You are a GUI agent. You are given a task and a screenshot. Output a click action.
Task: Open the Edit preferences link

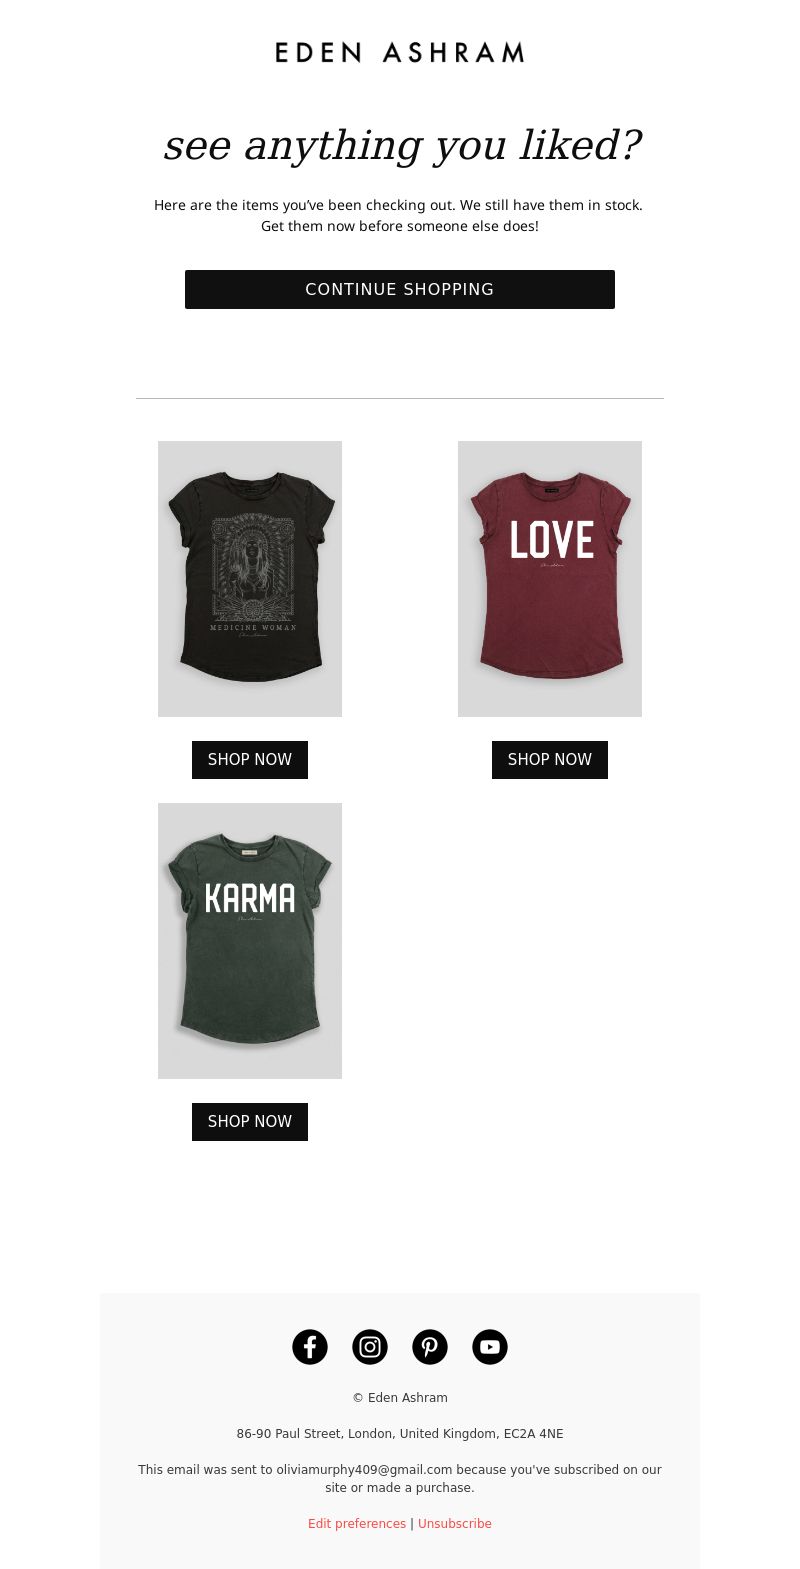click(357, 1524)
